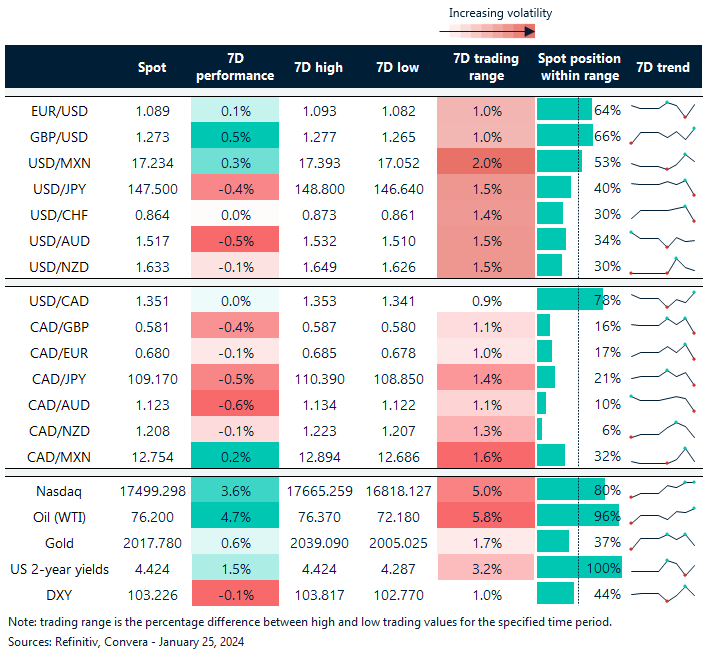Select the 7D trading range column header
705x653 pixels.
(x=486, y=67)
